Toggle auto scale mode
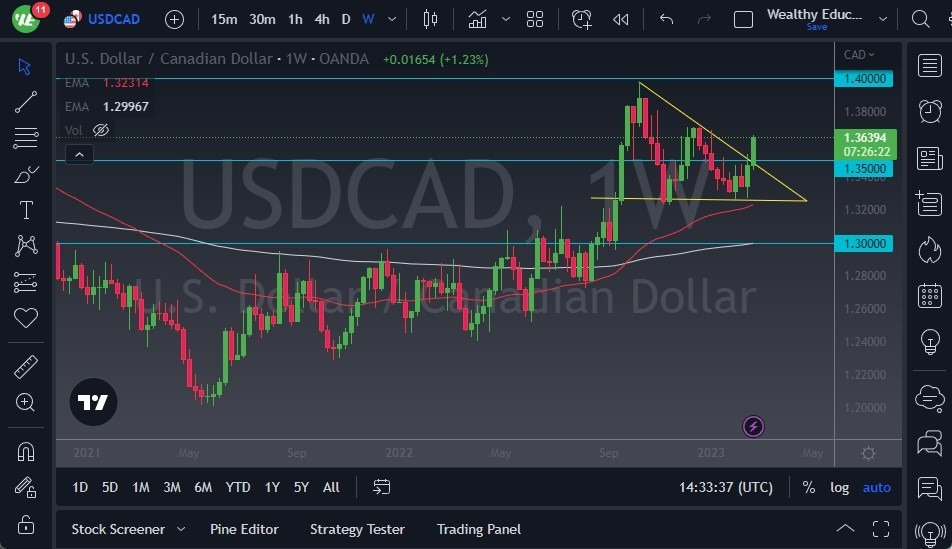Viewport: 952px width, 549px height. pos(877,487)
